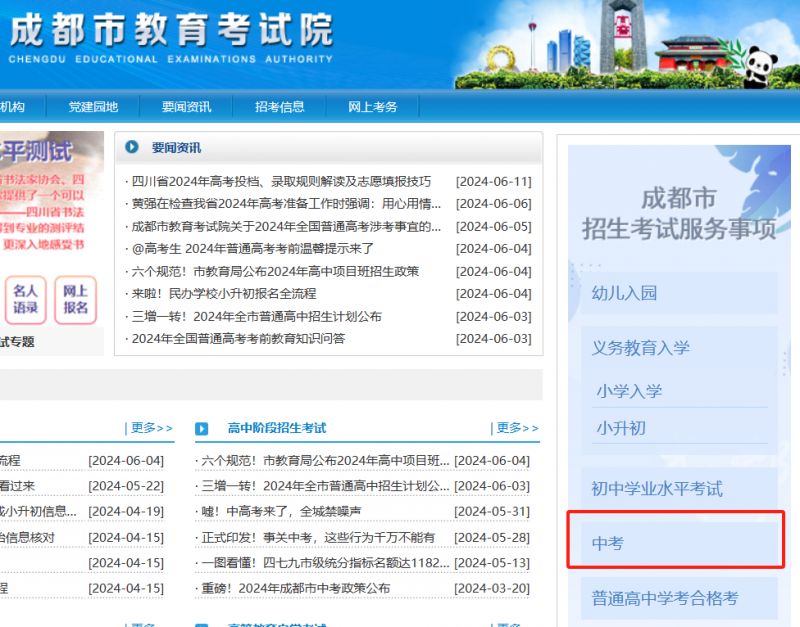This screenshot has height=627, width=800.
Task: Open 三增一转 article in 要闻资讯 list
Action: tap(257, 316)
